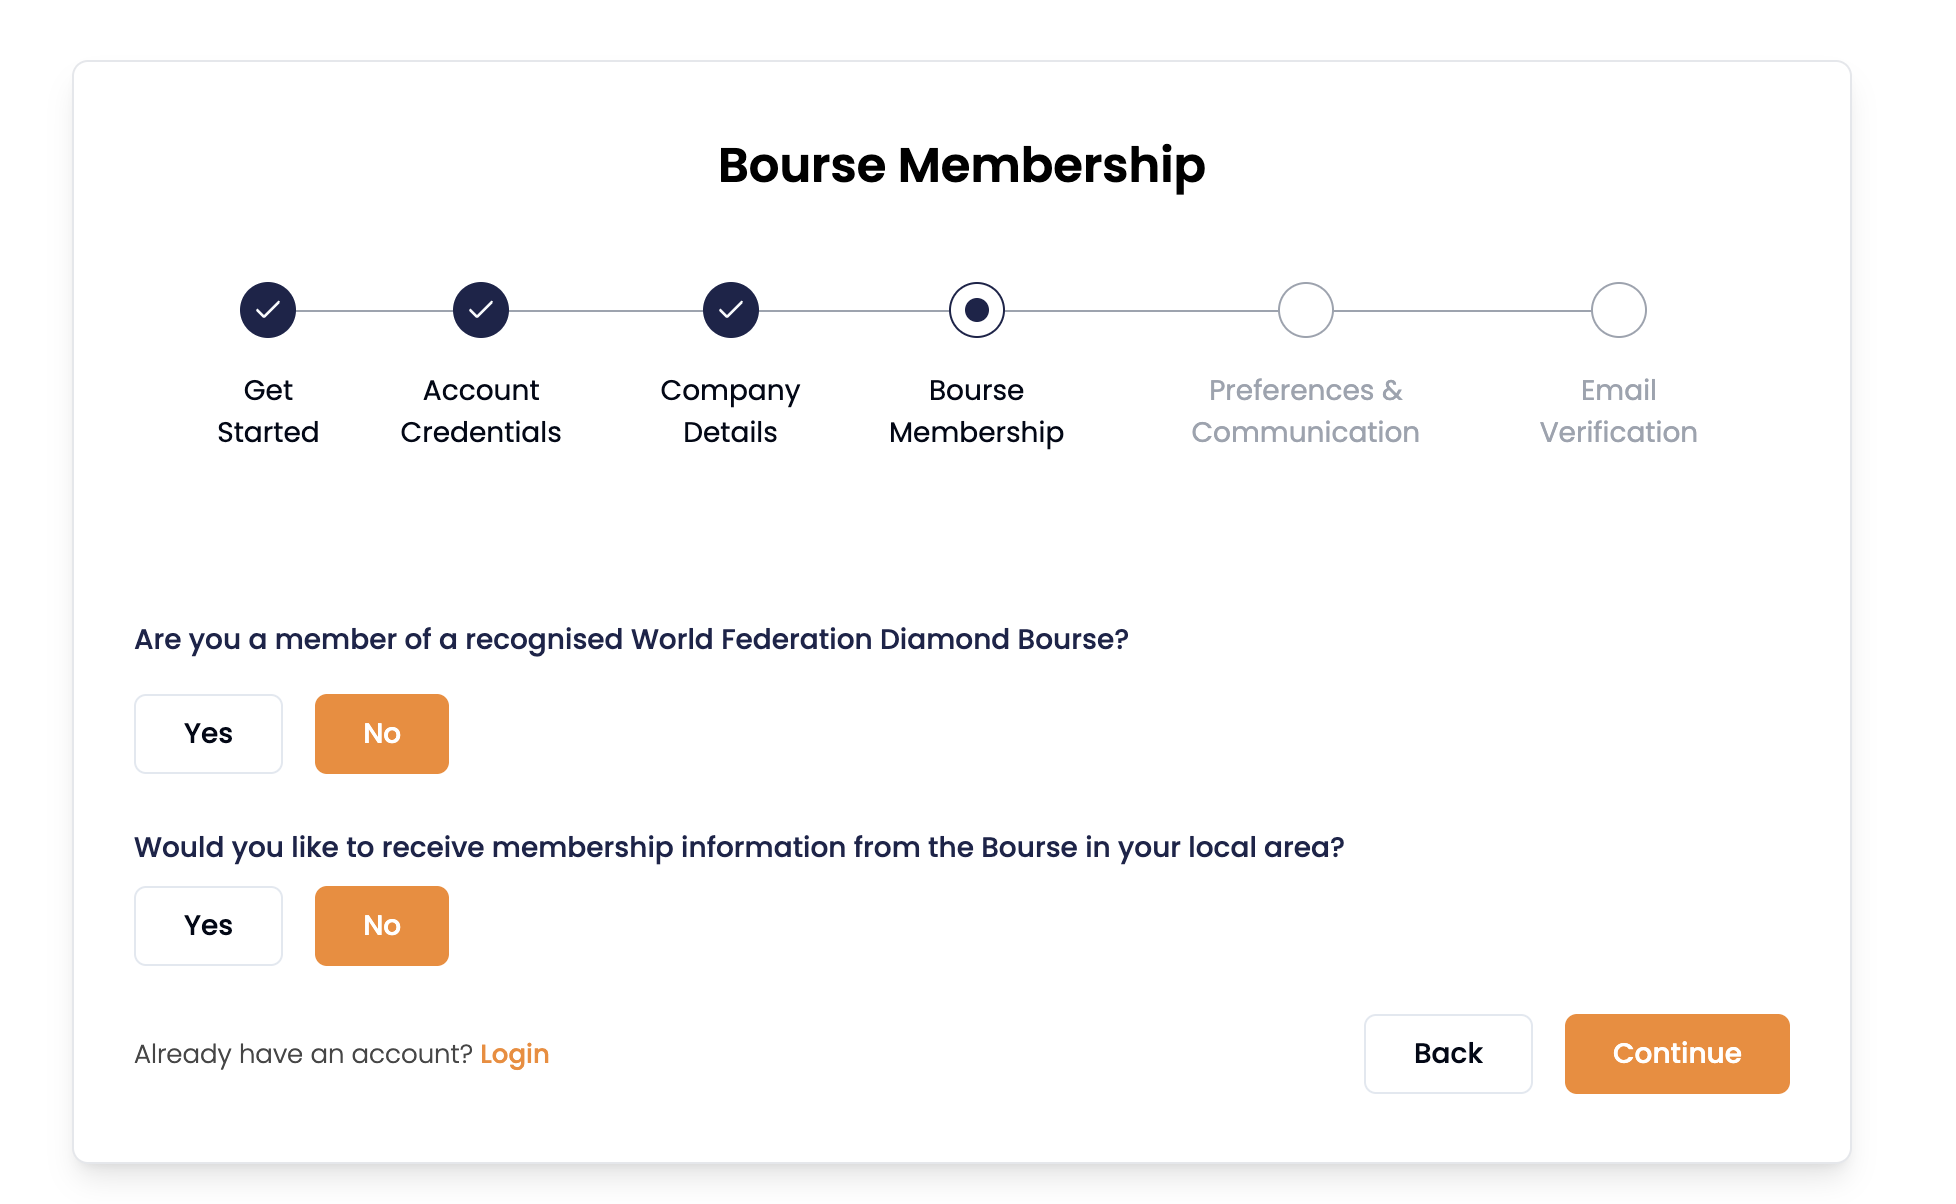Click the Email Verification empty step circle
The image size is (1956, 1204).
[1619, 310]
